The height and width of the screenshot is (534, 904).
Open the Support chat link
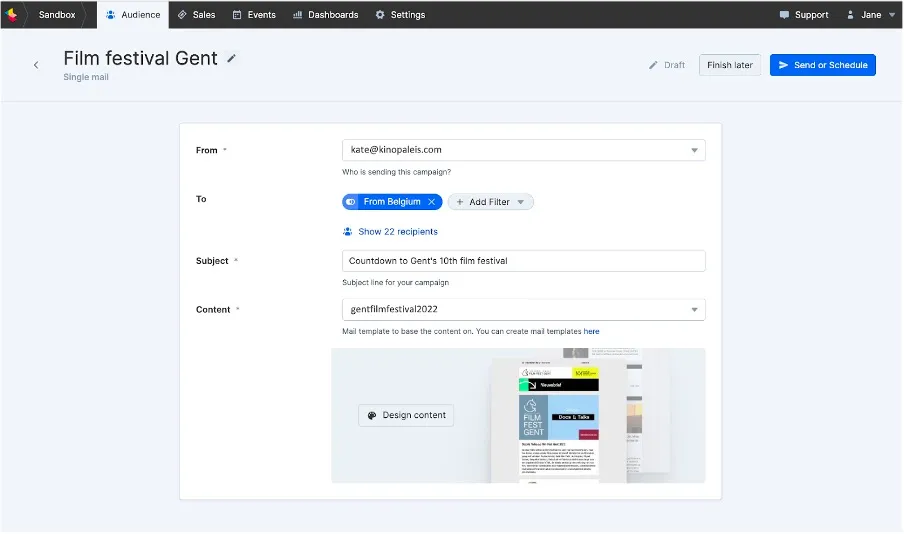[x=804, y=14]
